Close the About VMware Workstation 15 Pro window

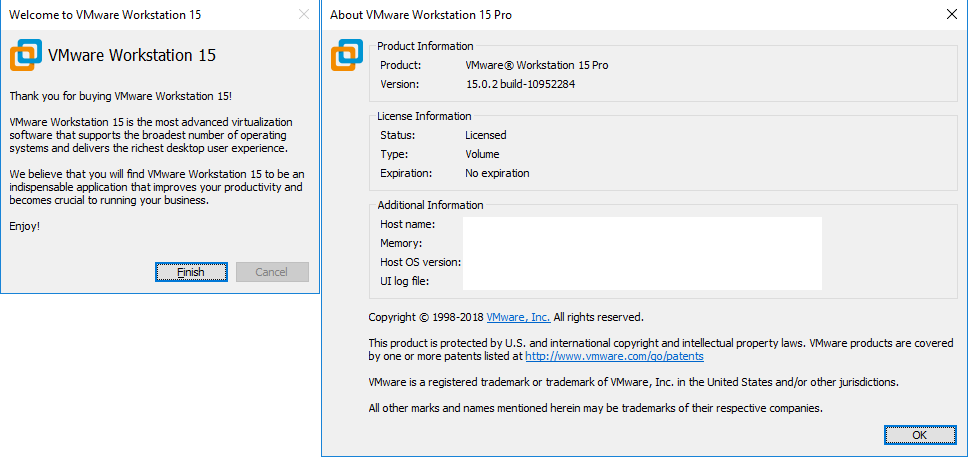coord(952,15)
